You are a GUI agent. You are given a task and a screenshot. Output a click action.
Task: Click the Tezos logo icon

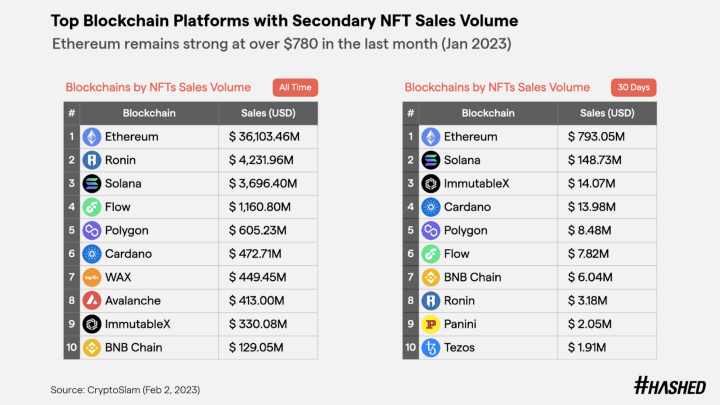(431, 347)
